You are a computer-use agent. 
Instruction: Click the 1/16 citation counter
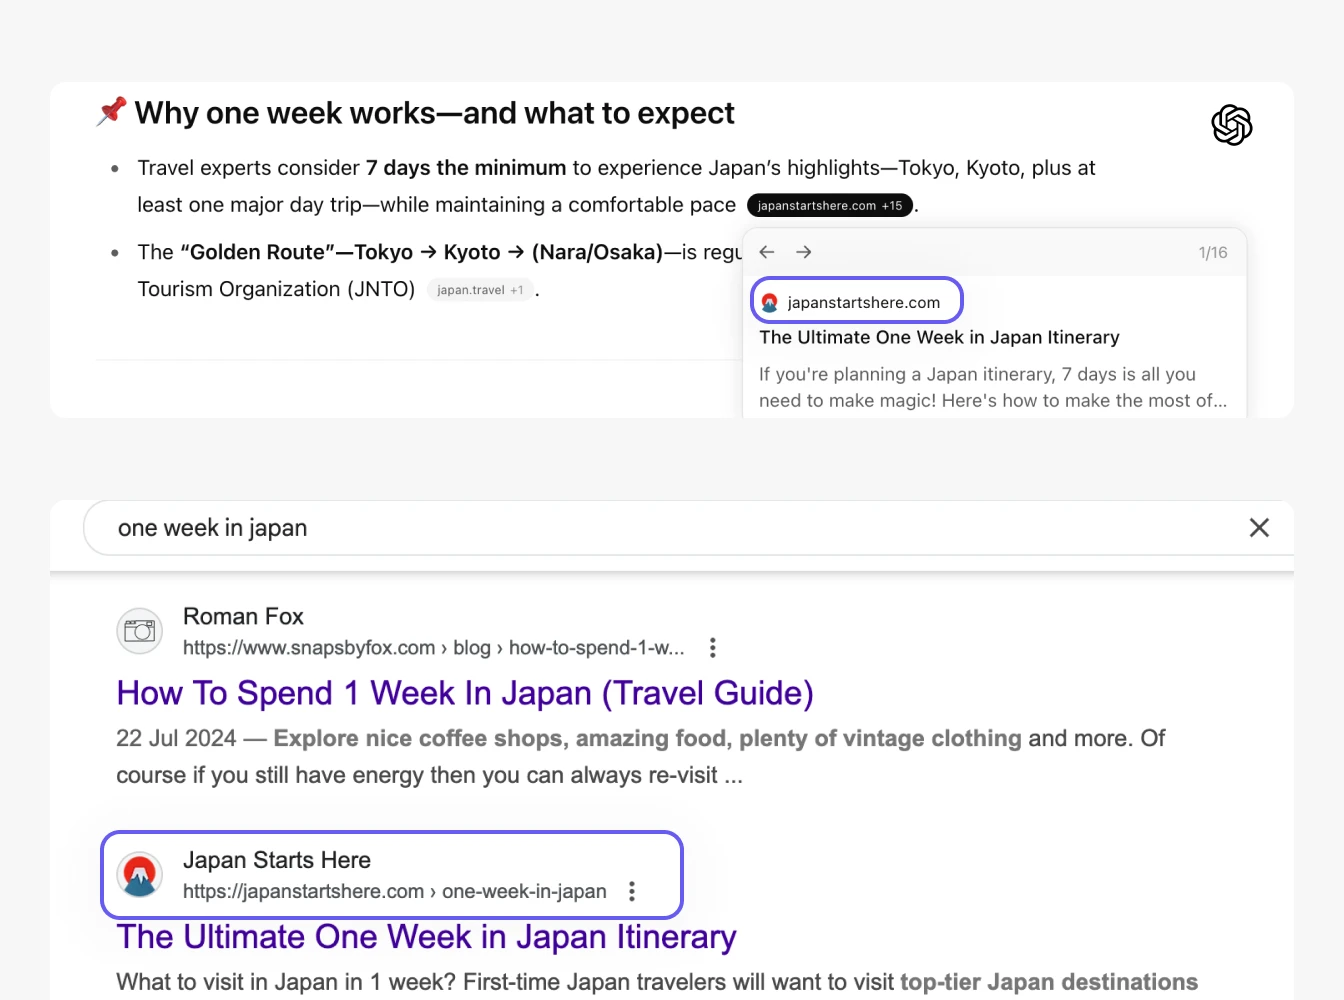click(1212, 252)
